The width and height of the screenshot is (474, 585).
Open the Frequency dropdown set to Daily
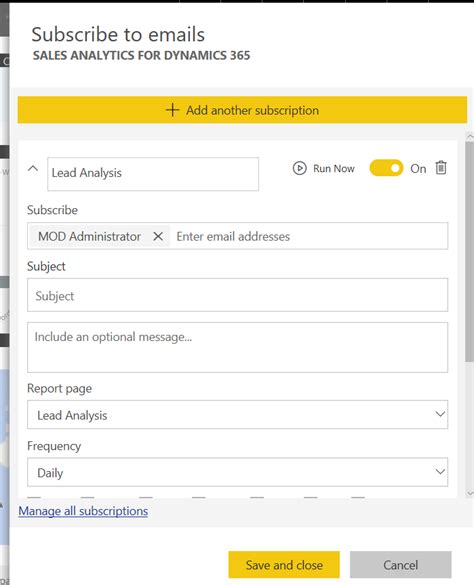pos(237,472)
